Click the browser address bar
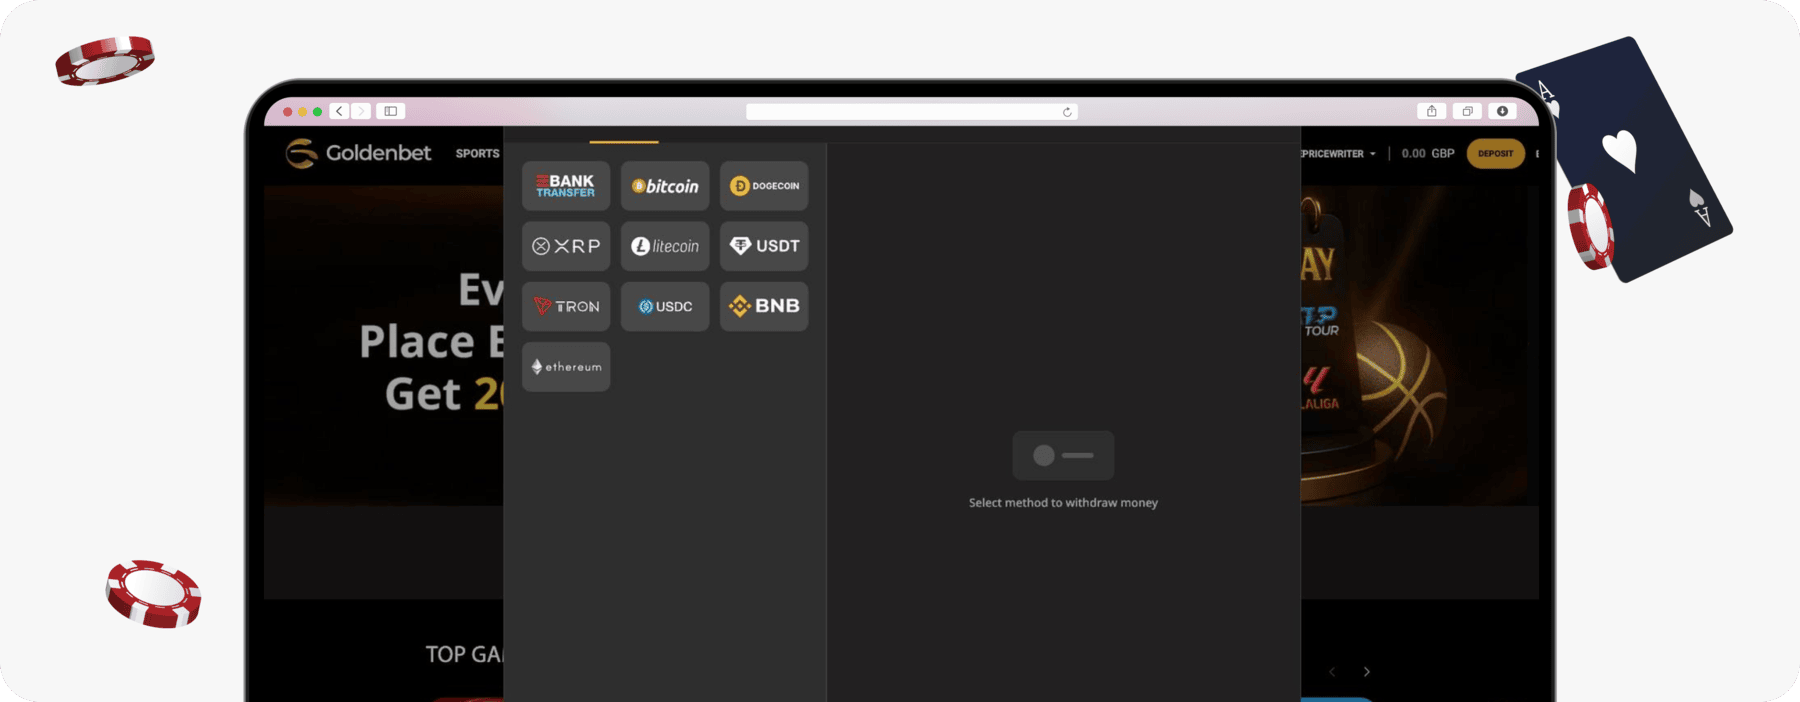Viewport: 1800px width, 702px height. (911, 112)
